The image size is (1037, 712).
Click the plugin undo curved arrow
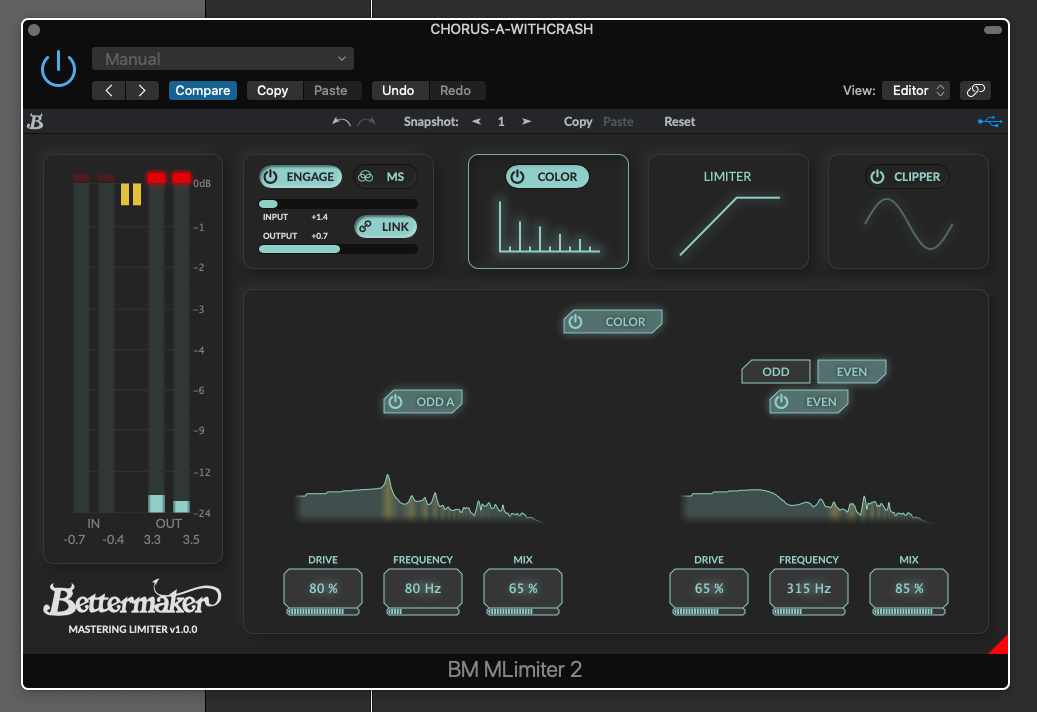(x=341, y=122)
